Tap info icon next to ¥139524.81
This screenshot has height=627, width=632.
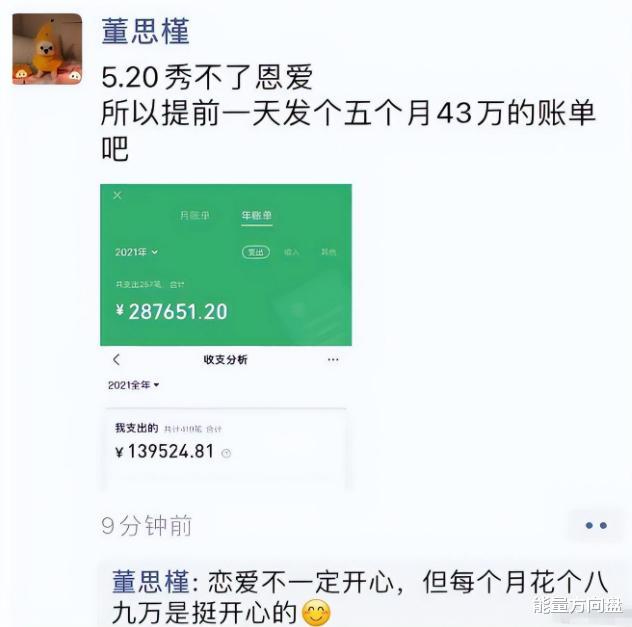click(x=226, y=453)
